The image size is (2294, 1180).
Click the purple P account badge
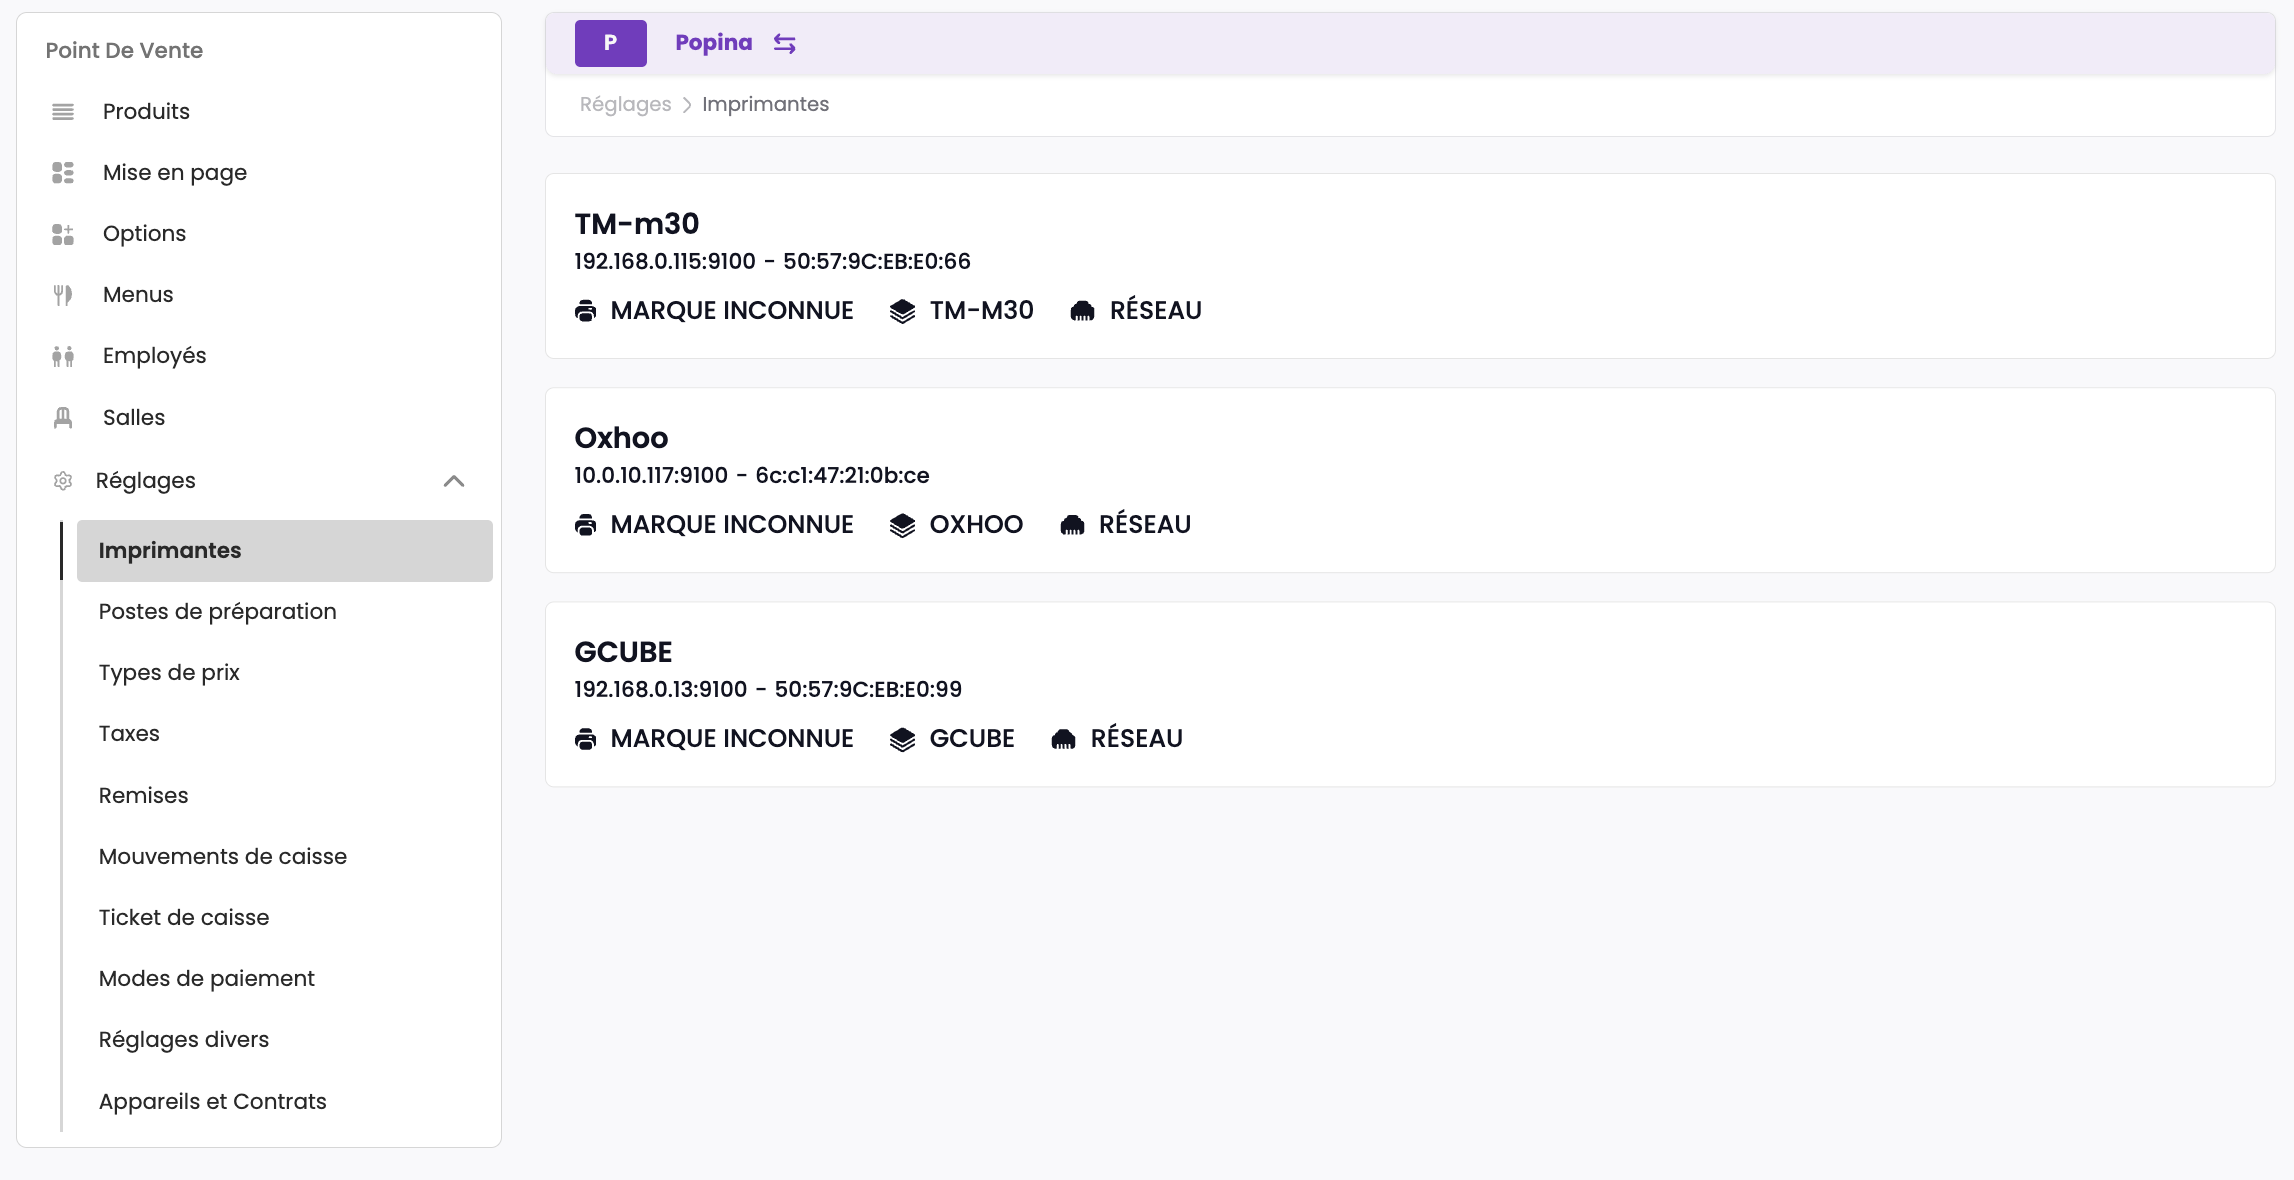point(610,43)
